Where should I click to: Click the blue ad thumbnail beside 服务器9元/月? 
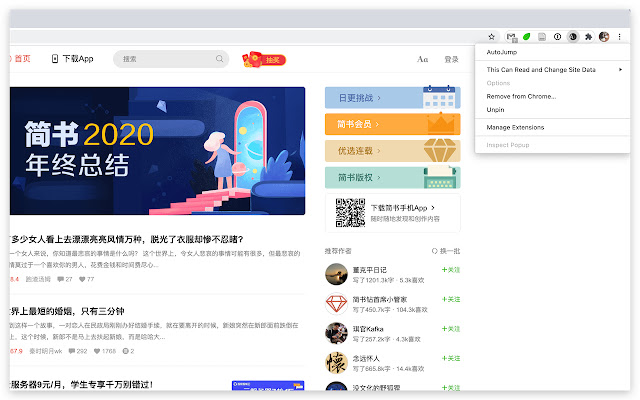[268, 386]
